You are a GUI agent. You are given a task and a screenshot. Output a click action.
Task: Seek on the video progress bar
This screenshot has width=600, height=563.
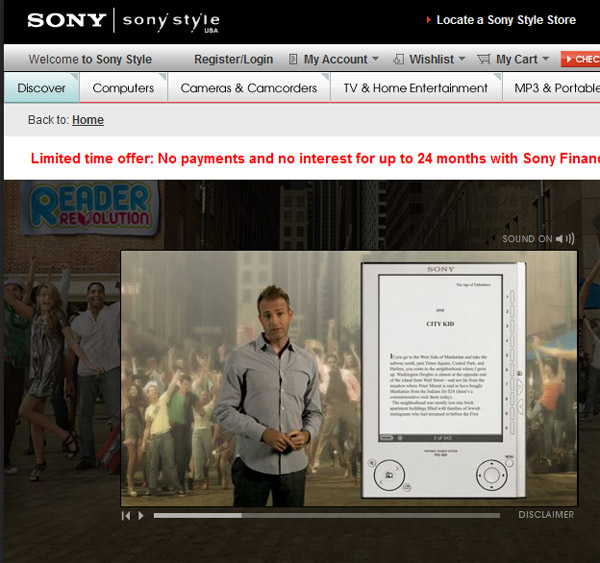(327, 516)
